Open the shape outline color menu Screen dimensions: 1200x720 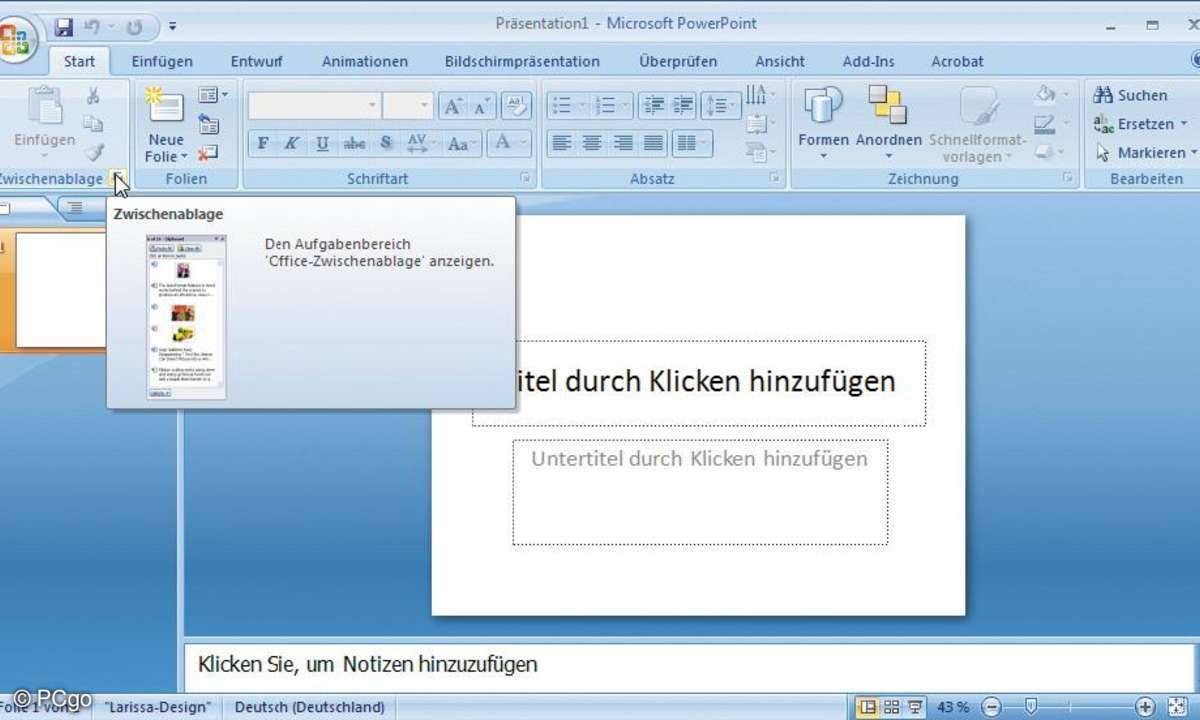tap(1052, 124)
